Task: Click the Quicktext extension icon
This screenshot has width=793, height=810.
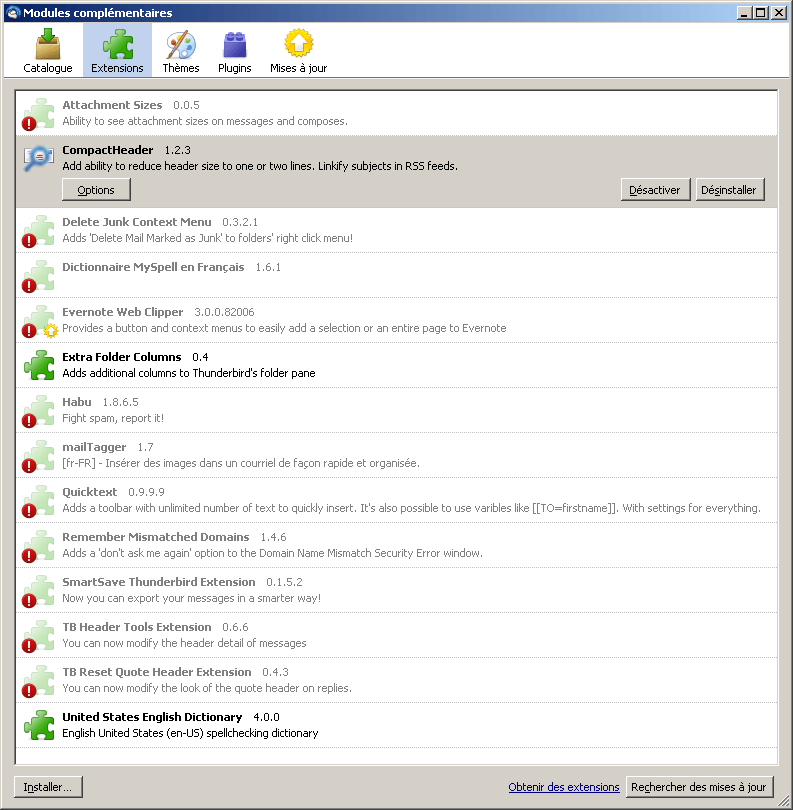Action: [x=39, y=501]
